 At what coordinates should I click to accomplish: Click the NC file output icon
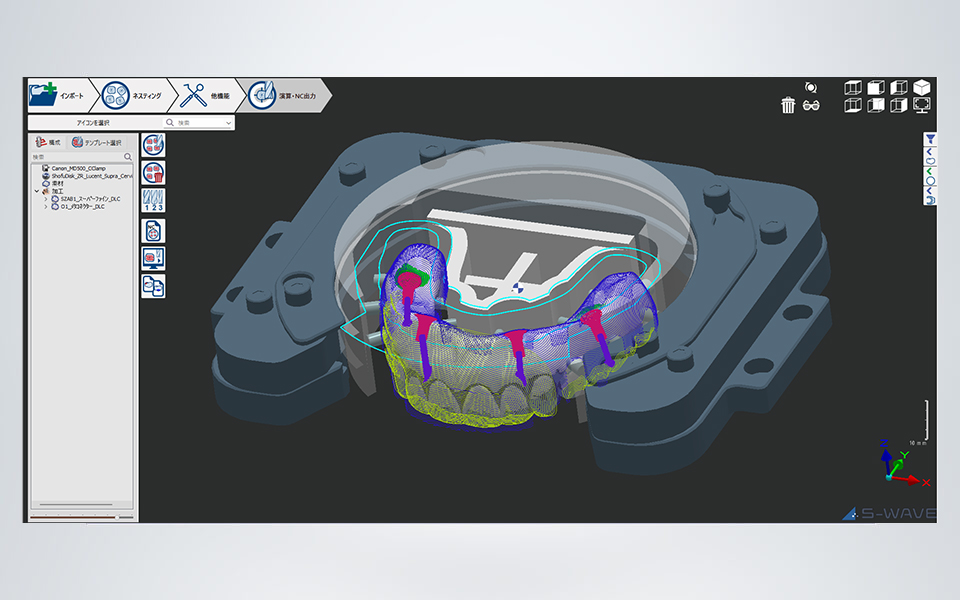(153, 229)
